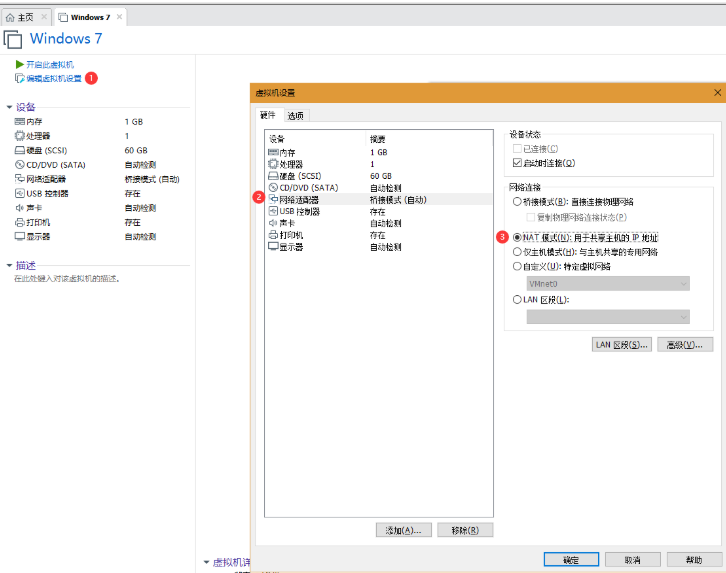Open the VMnet0 dropdown
Viewport: 726px width, 573px height.
pos(608,284)
